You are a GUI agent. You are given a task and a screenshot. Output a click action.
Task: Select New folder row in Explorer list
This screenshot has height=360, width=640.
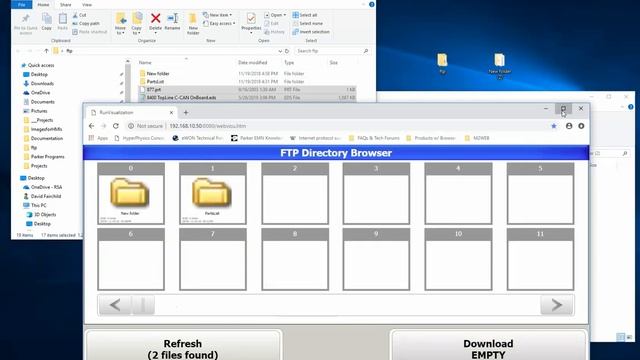[x=247, y=73]
